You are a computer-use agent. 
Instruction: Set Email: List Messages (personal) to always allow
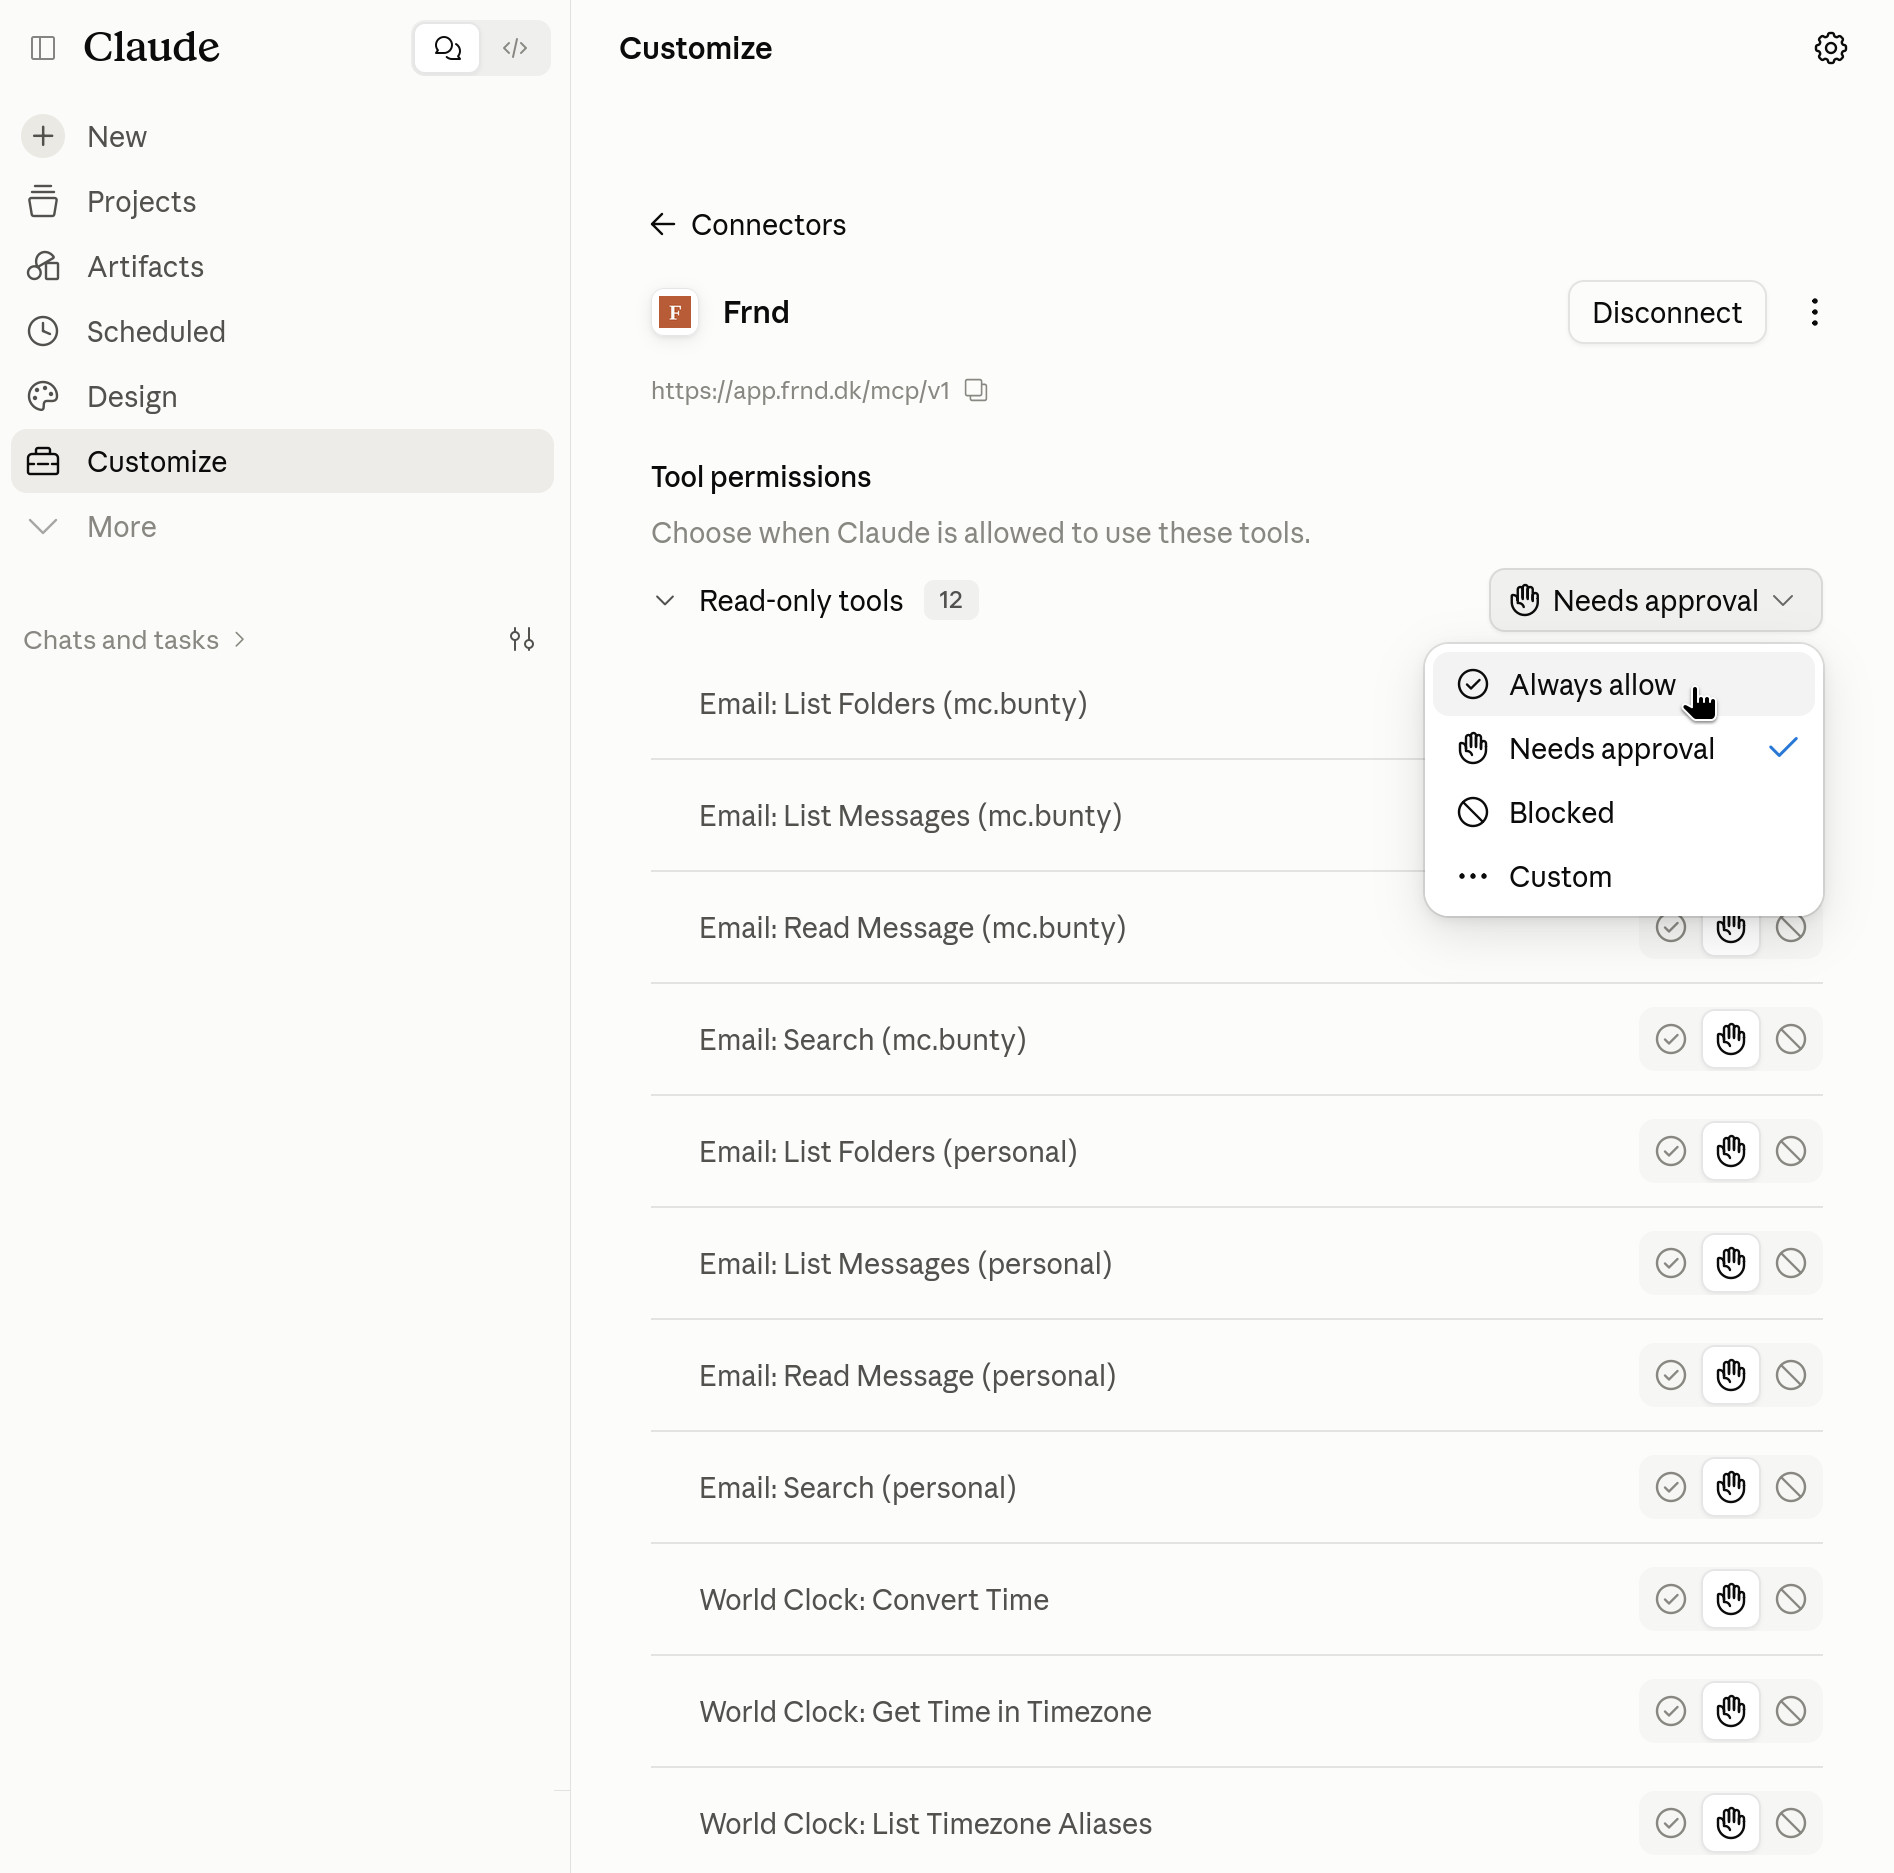1670,1263
